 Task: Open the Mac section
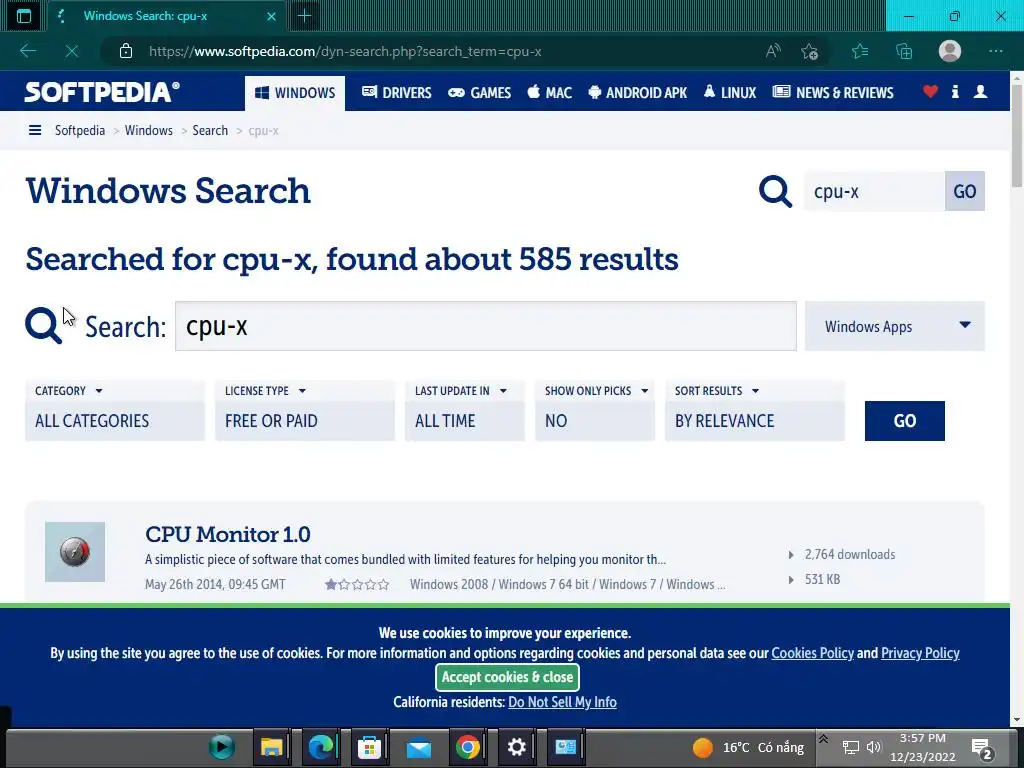(x=549, y=93)
